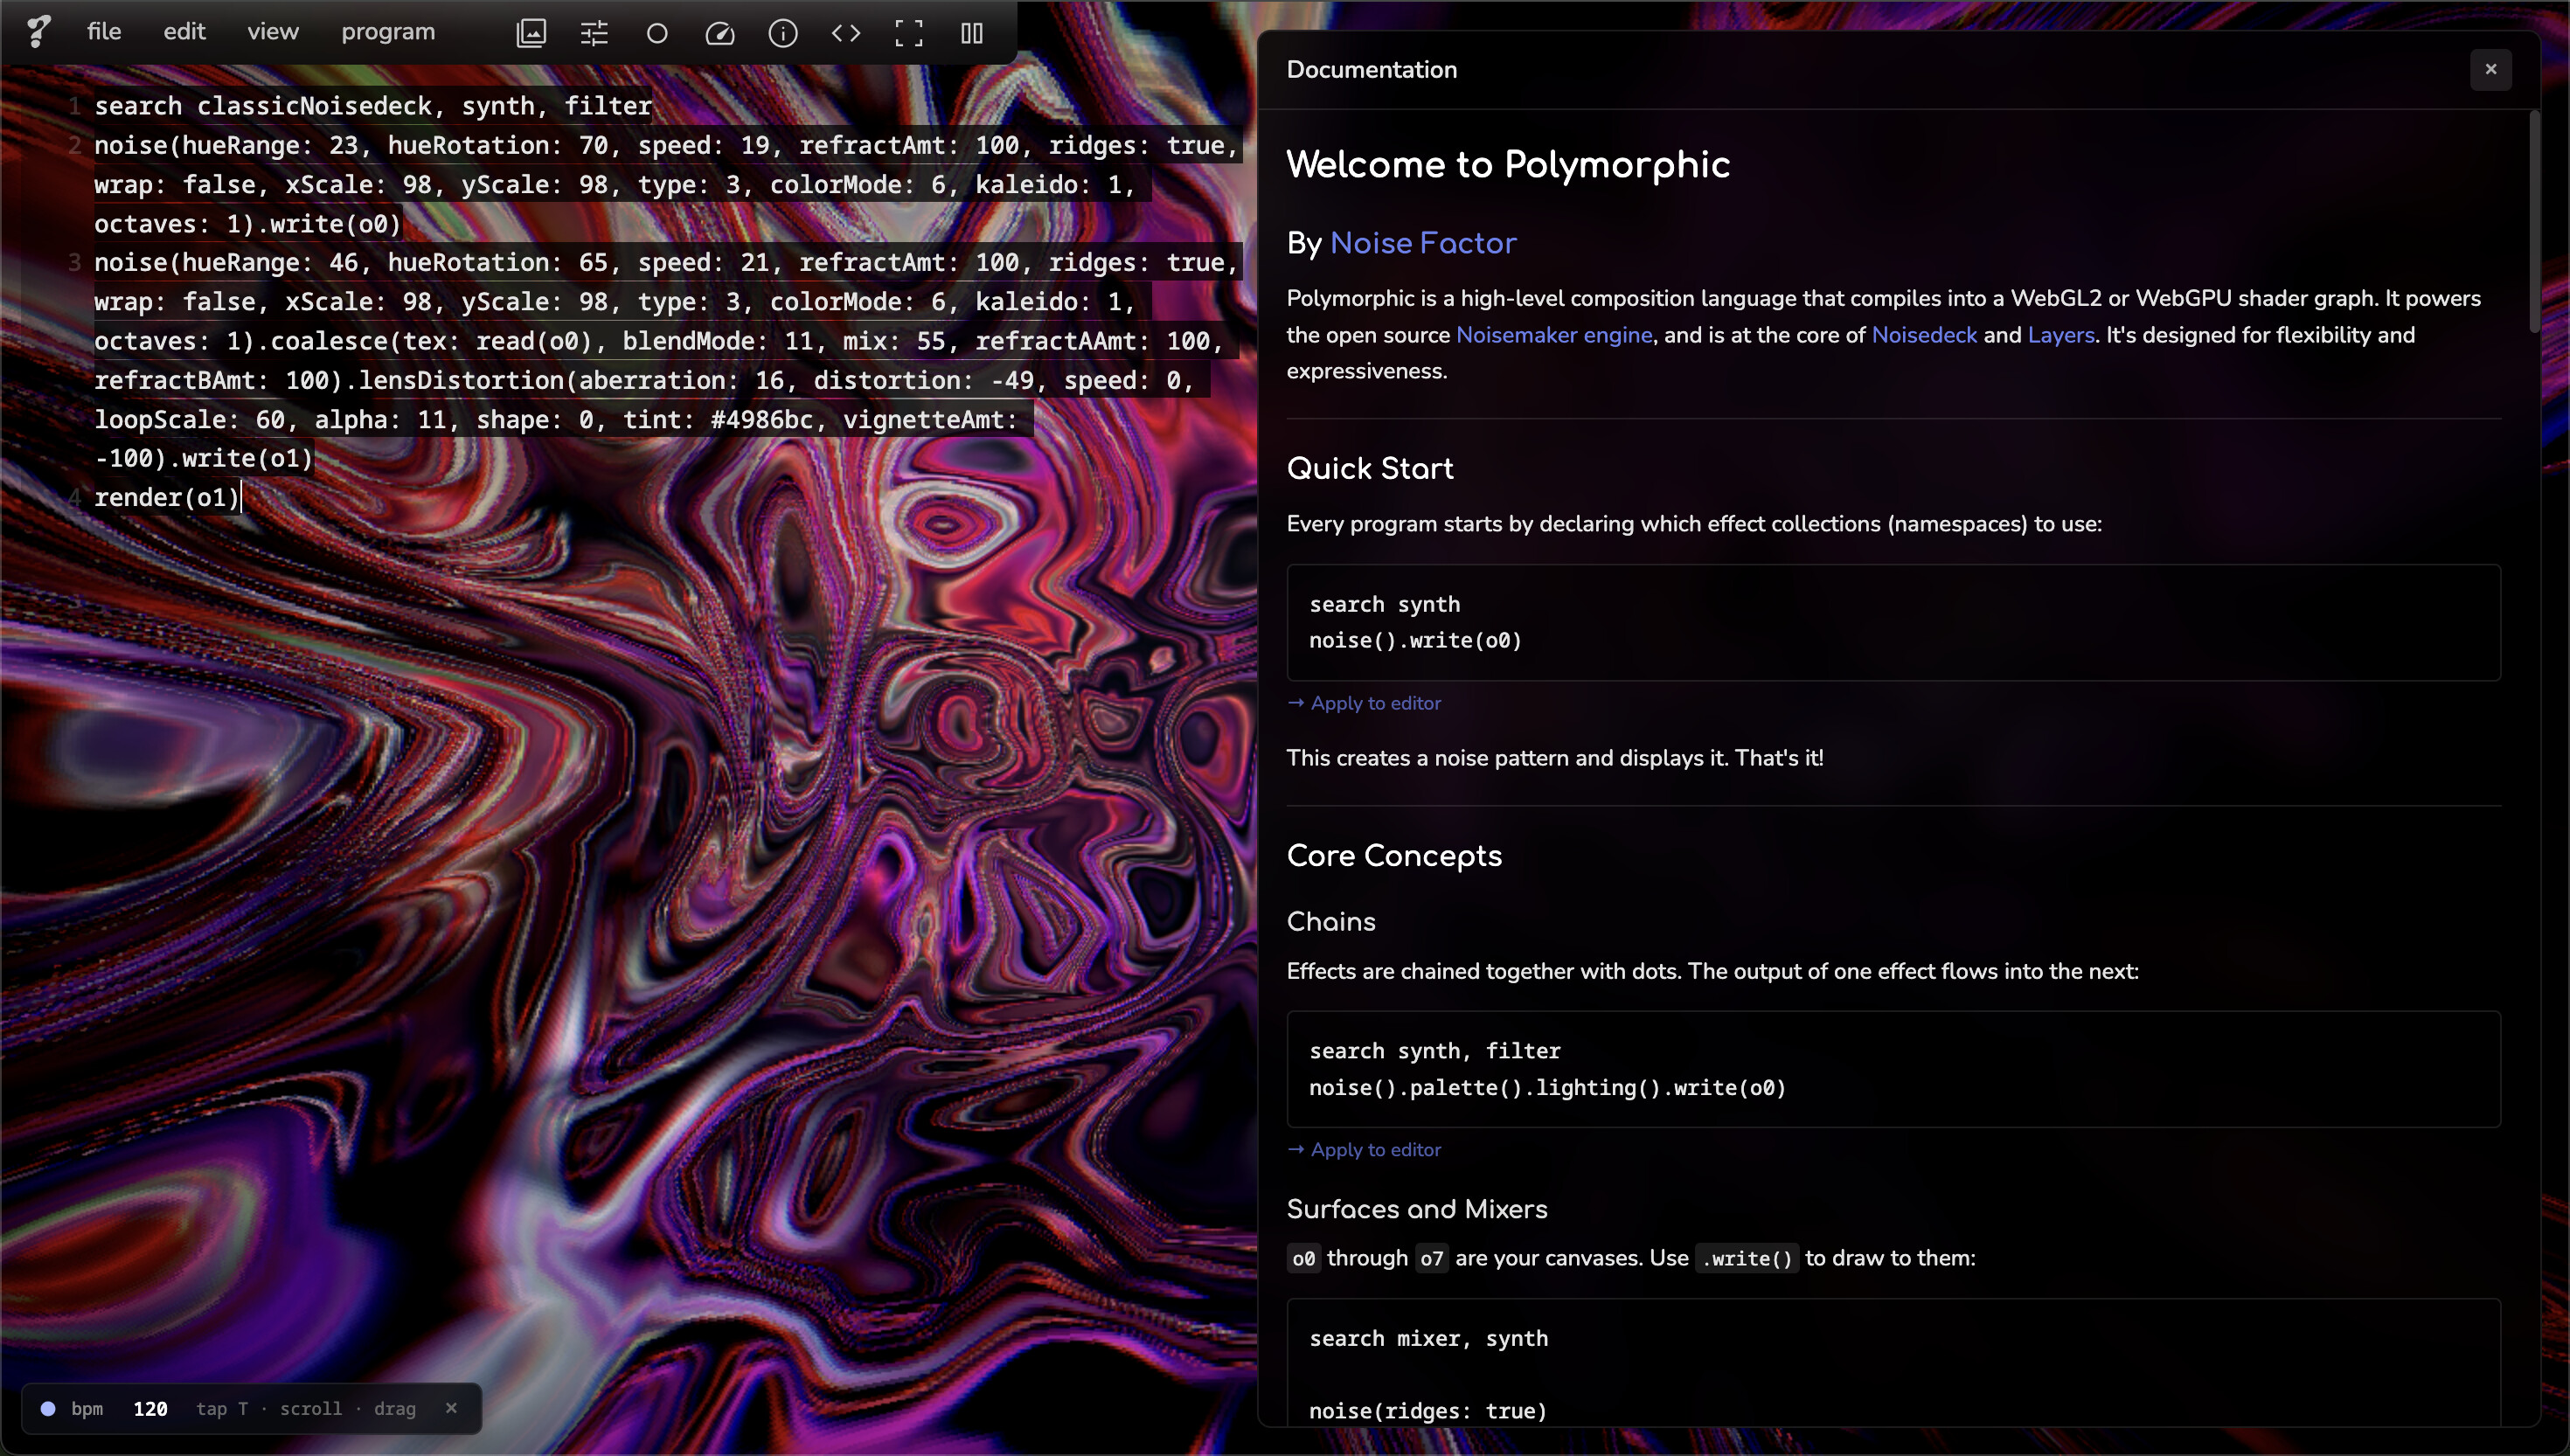The width and height of the screenshot is (2570, 1456).
Task: Click the circle record icon
Action: pyautogui.click(x=657, y=33)
